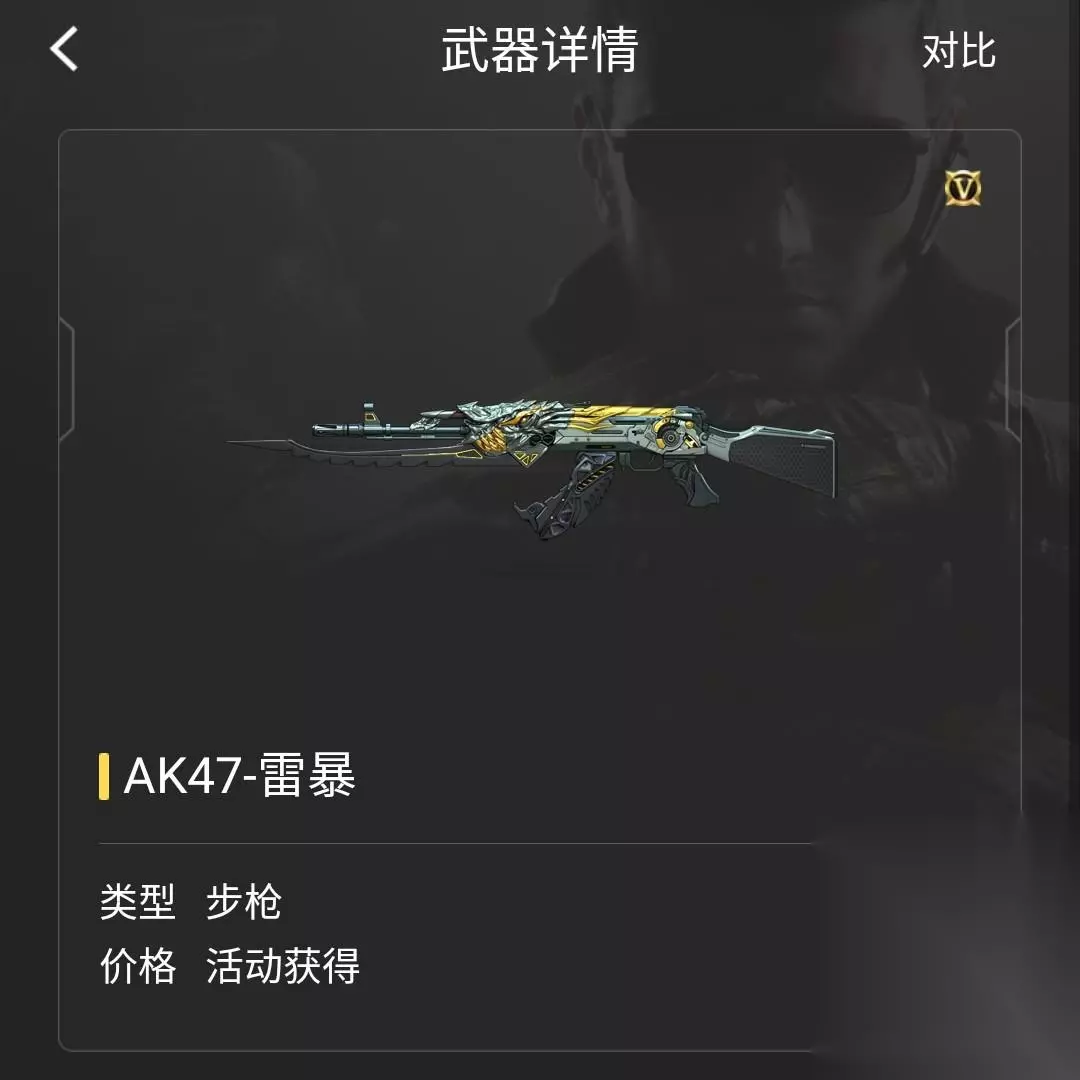This screenshot has height=1080, width=1080.
Task: Select the AK47-雷暴 weapon name
Action: tap(239, 776)
